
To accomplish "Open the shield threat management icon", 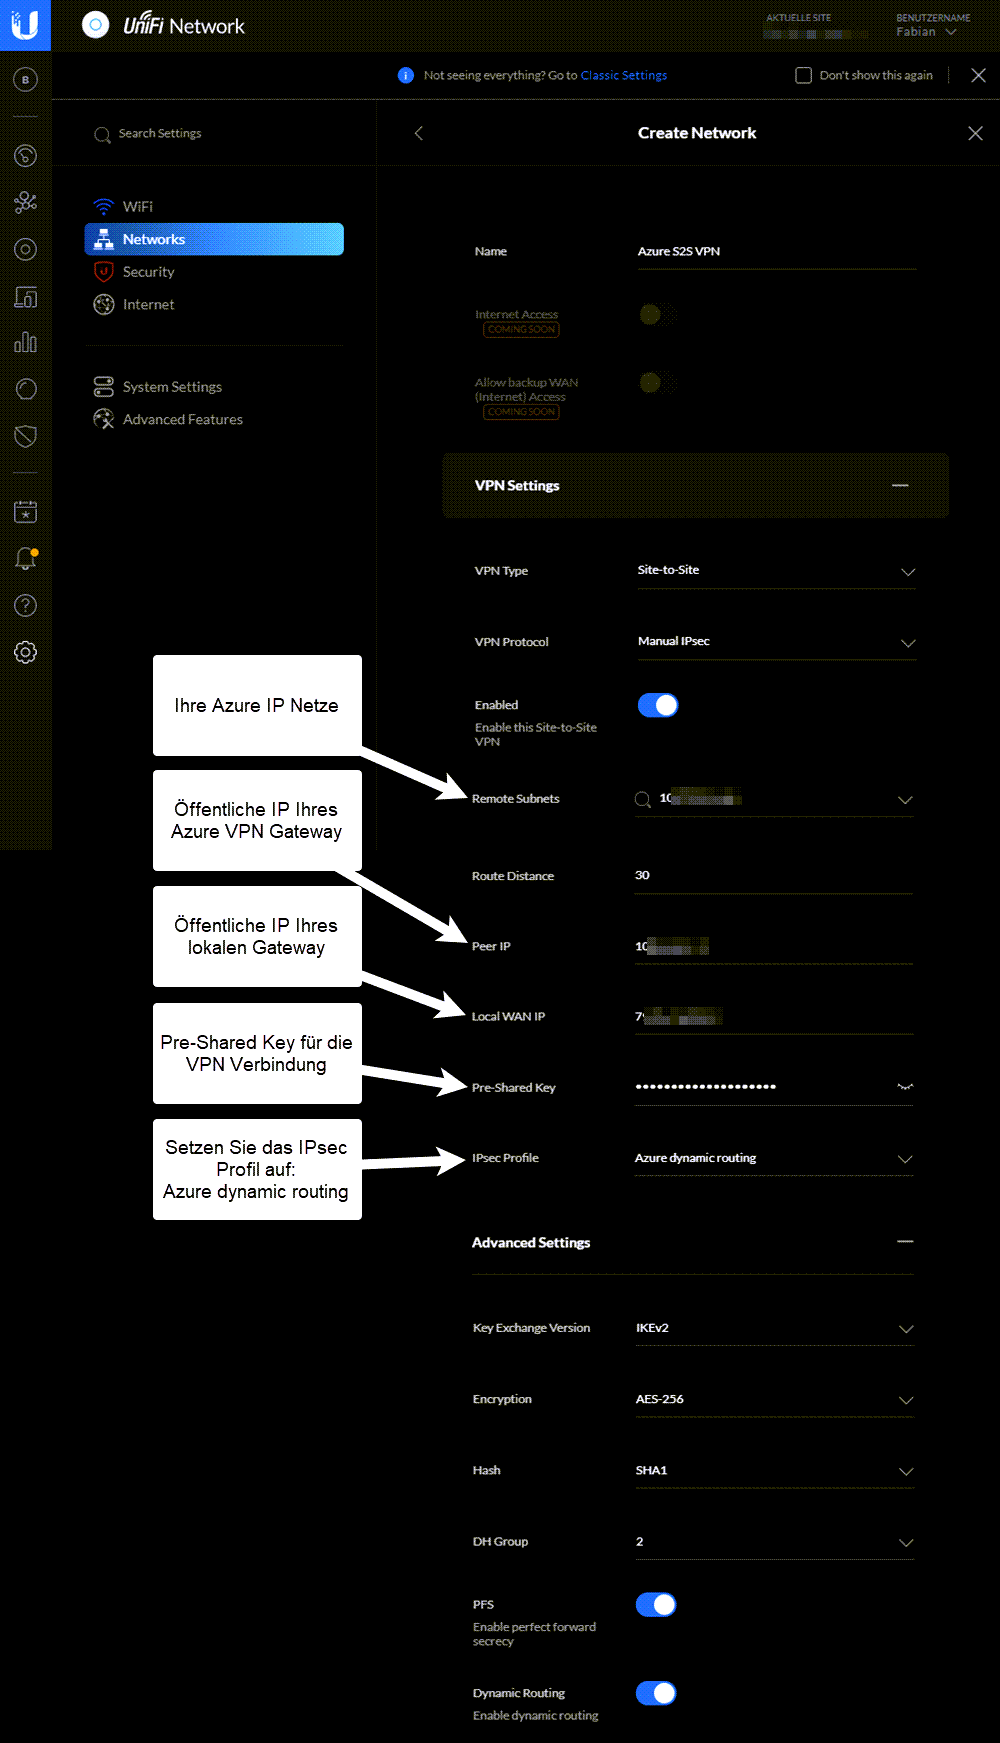I will coord(26,436).
